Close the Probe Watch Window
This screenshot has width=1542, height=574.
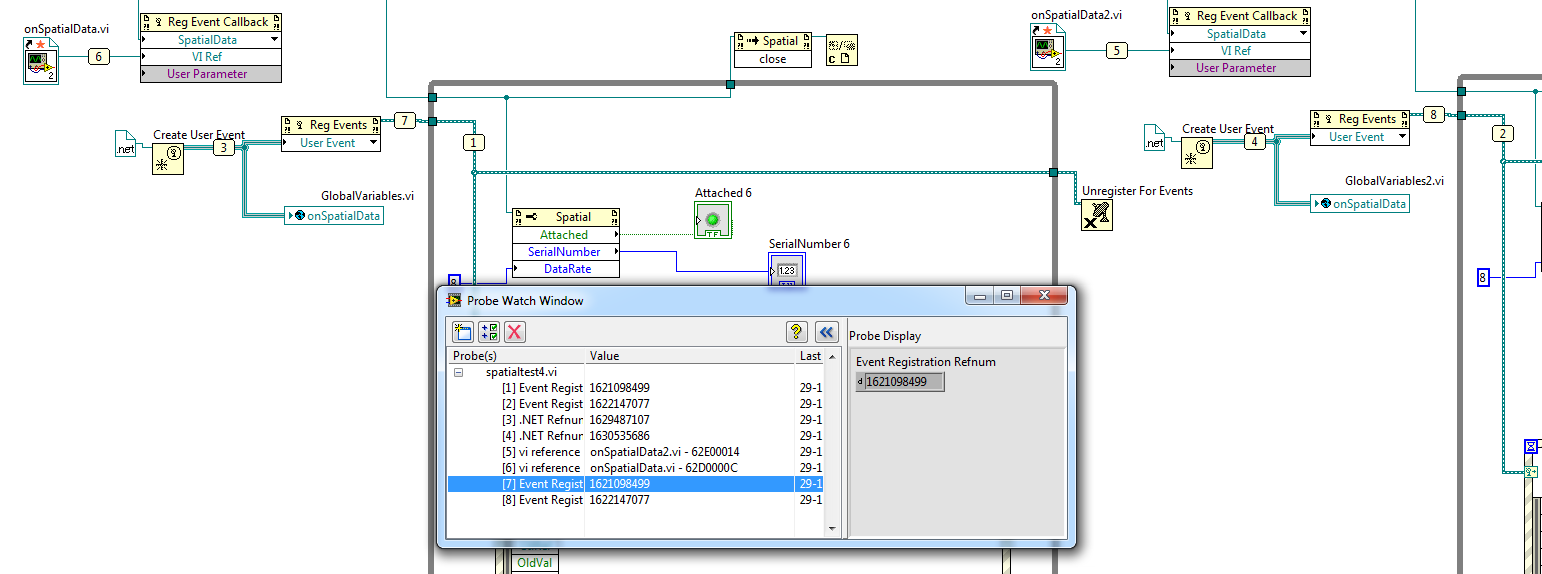point(1044,296)
